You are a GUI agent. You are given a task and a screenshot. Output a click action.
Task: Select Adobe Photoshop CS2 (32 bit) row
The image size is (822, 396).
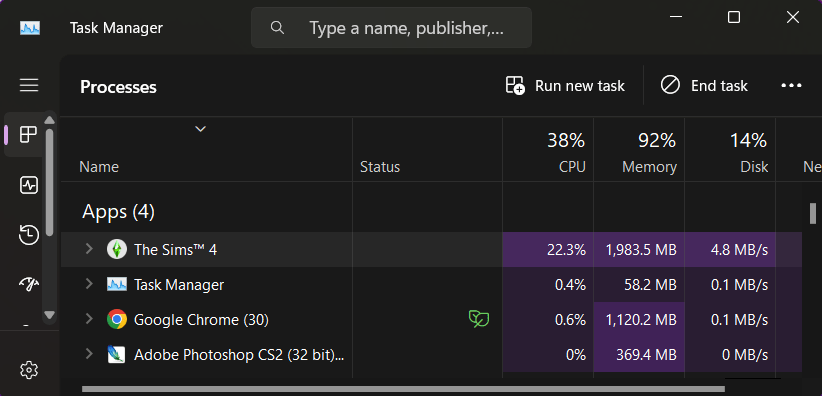tap(431, 355)
